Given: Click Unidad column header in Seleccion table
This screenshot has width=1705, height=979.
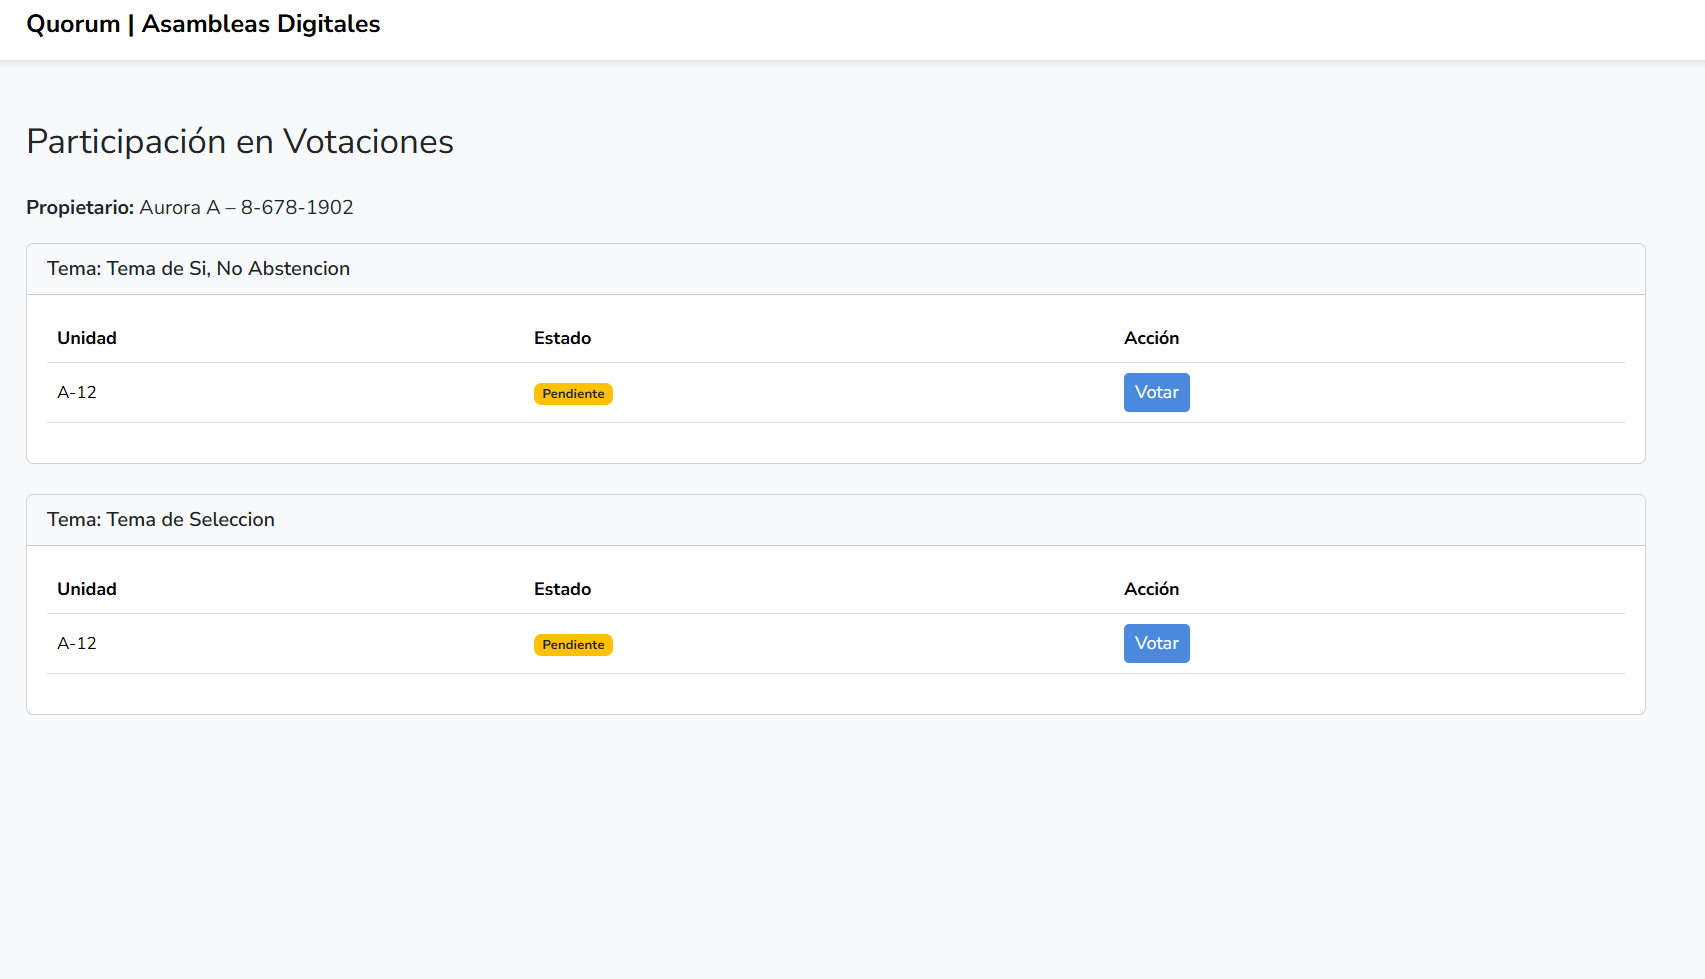Looking at the screenshot, I should tap(87, 589).
